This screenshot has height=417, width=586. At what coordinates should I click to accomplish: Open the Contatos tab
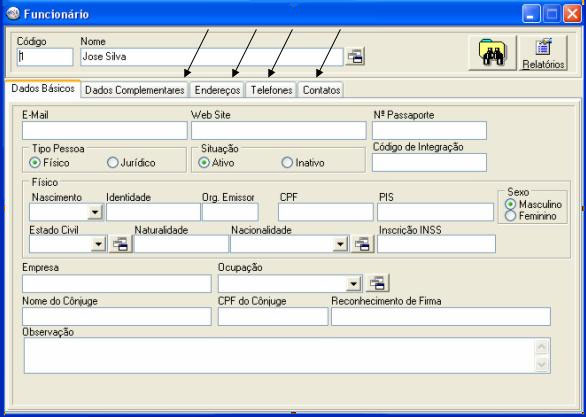pyautogui.click(x=321, y=90)
